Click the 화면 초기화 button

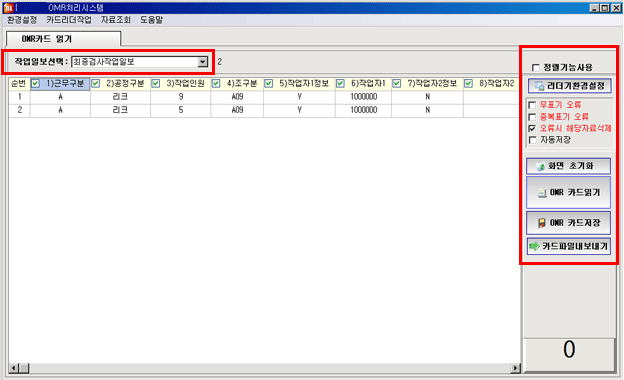tap(568, 166)
